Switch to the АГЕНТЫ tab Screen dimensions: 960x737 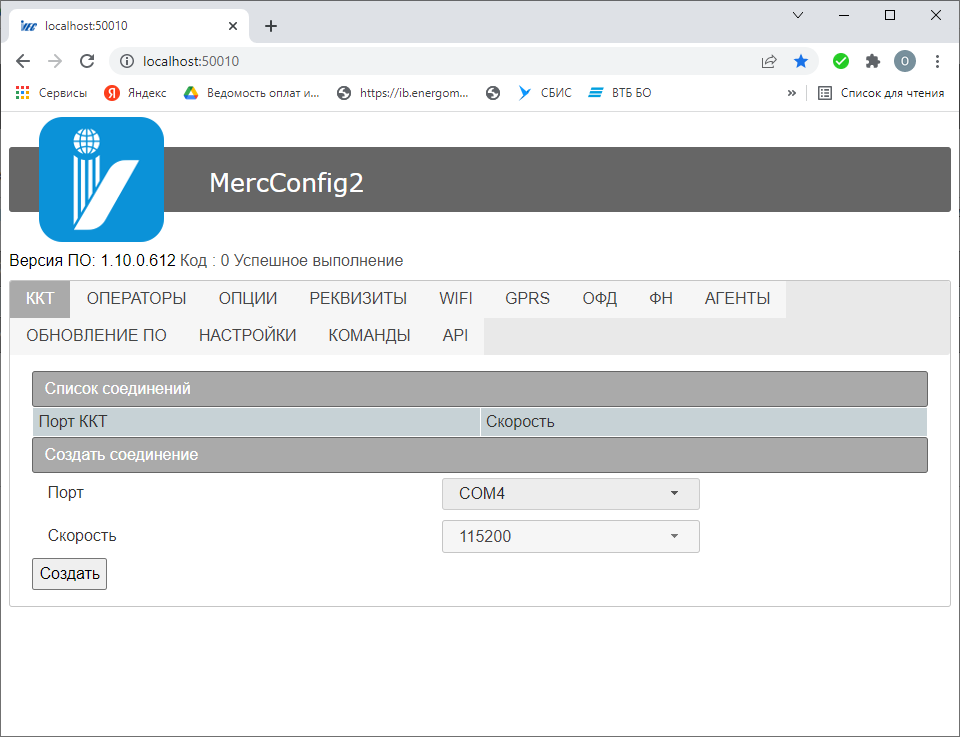[738, 299]
